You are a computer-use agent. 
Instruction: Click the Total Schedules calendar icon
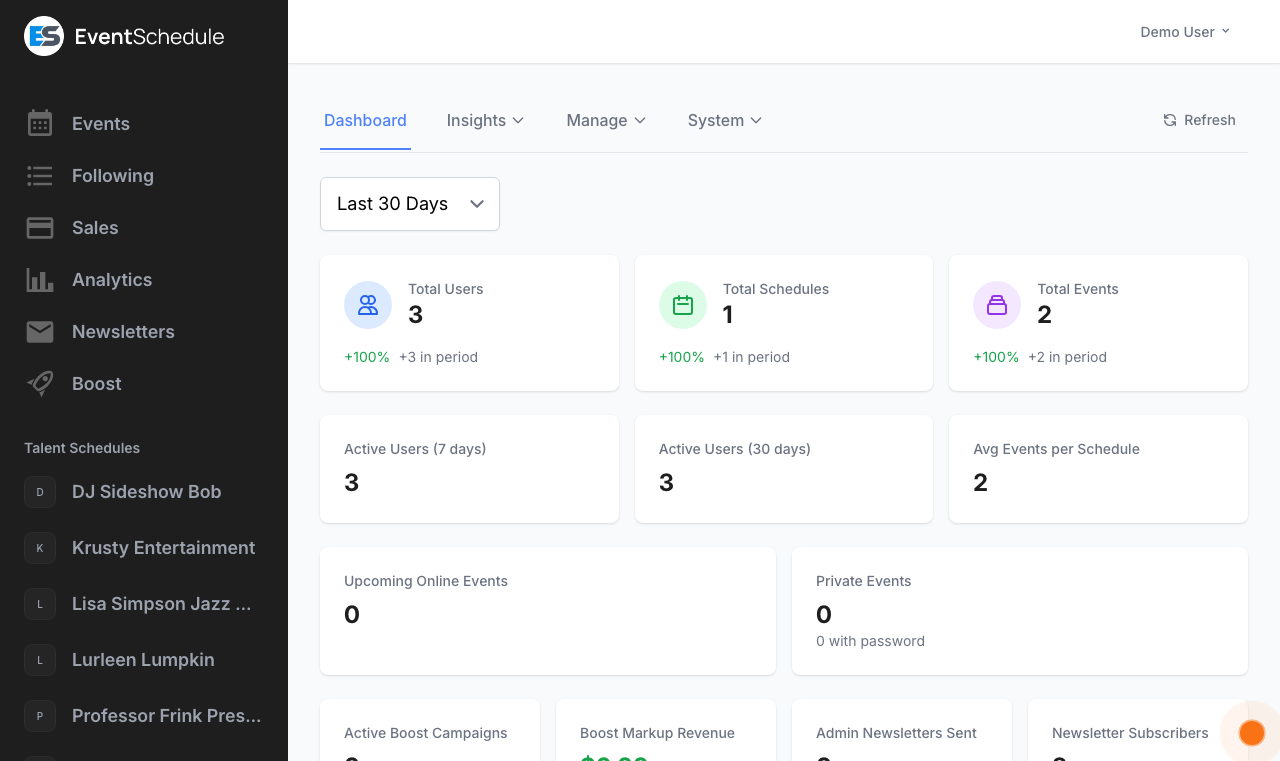click(x=683, y=305)
